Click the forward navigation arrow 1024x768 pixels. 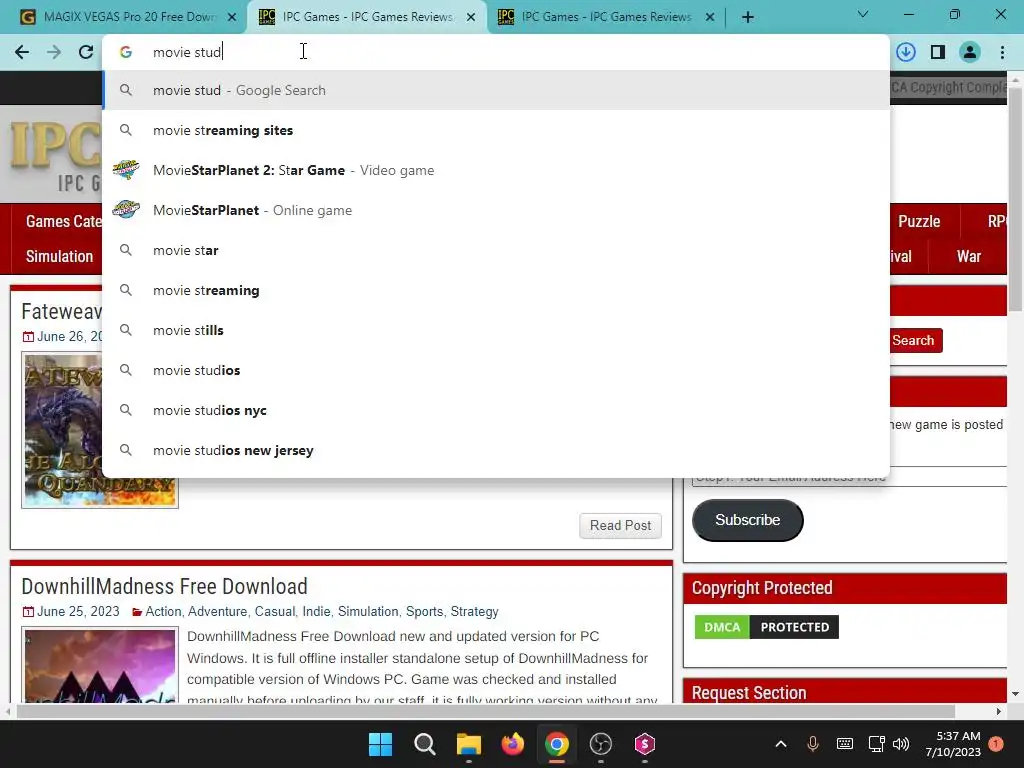(x=54, y=52)
